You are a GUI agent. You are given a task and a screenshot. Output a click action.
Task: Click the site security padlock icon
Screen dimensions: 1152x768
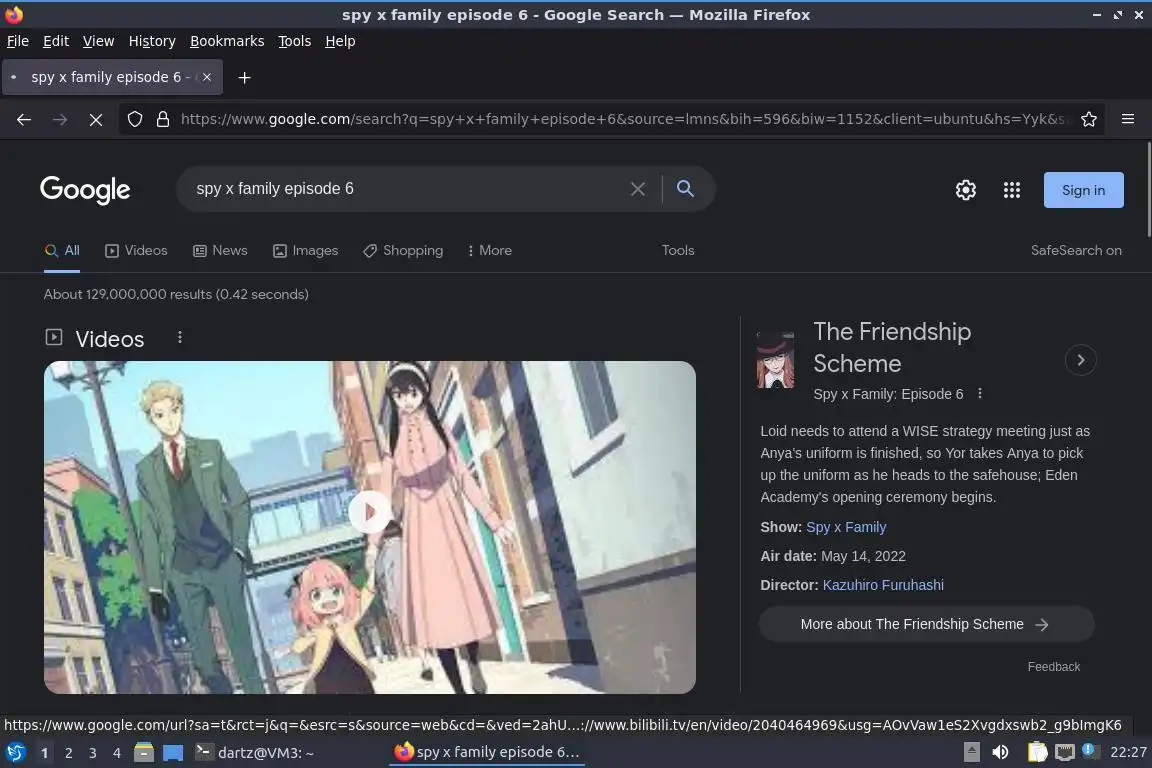[x=163, y=119]
